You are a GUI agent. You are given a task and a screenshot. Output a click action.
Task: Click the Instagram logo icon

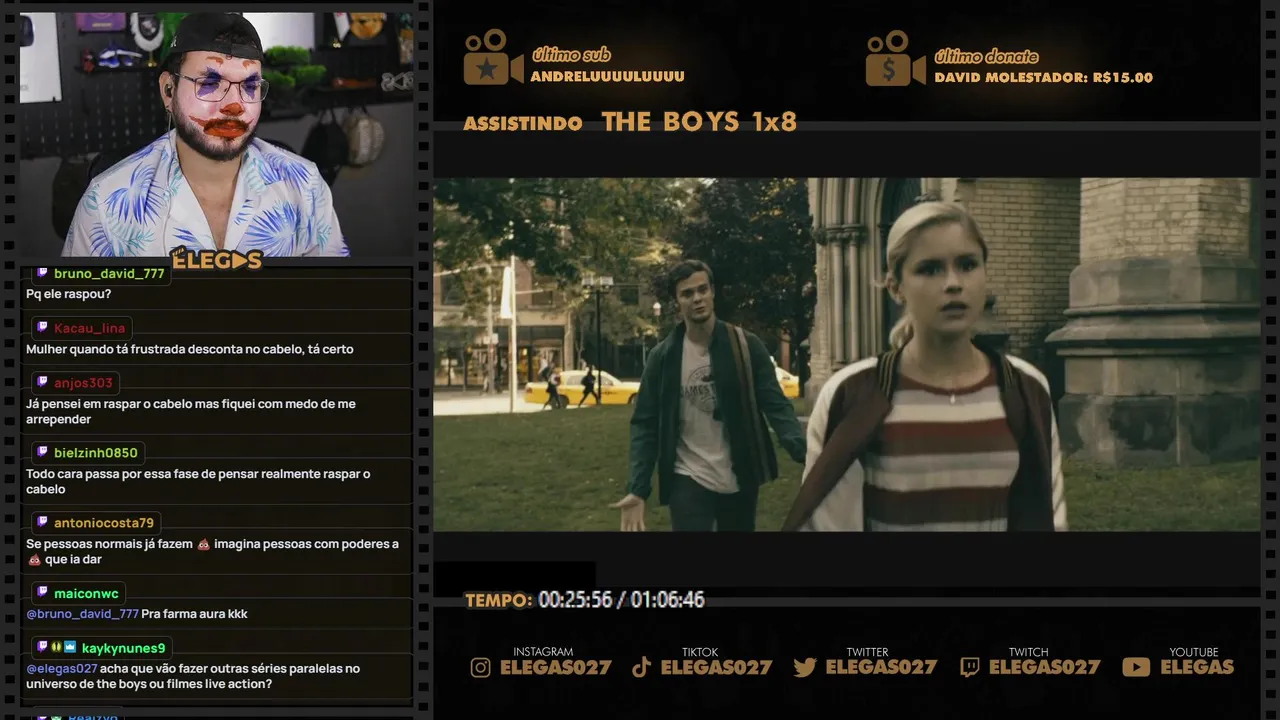pyautogui.click(x=481, y=667)
